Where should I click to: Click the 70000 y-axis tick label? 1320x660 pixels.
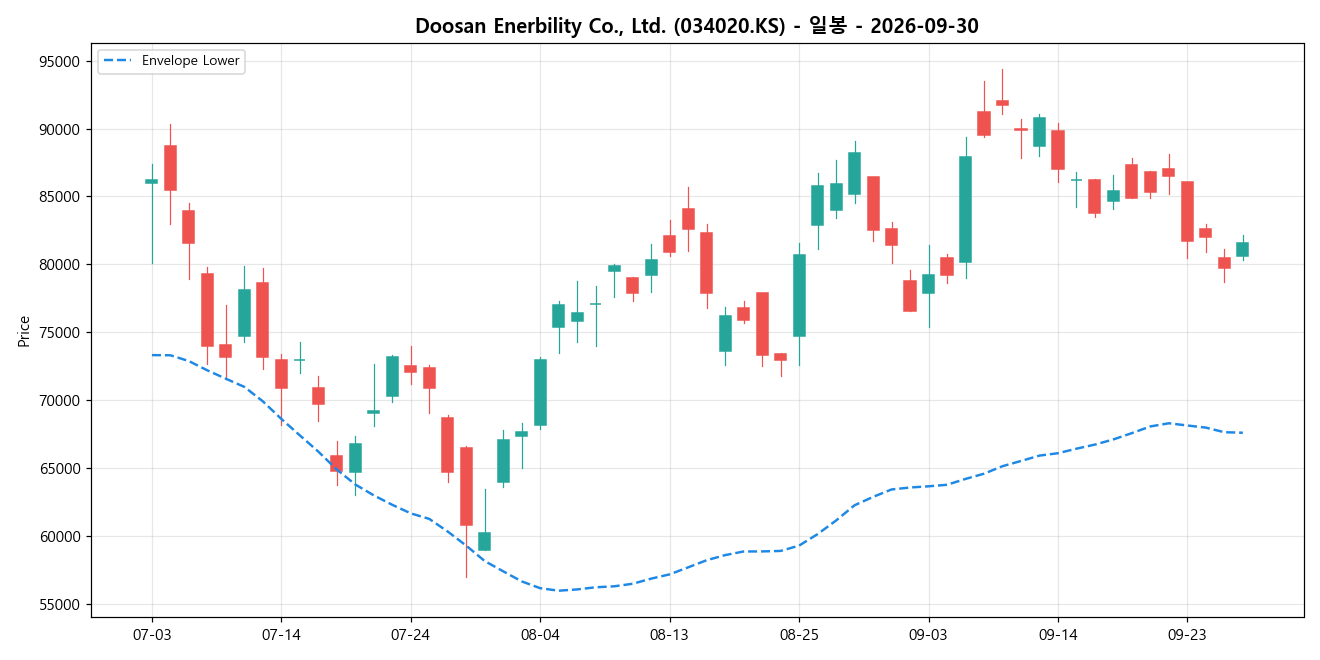coord(59,401)
